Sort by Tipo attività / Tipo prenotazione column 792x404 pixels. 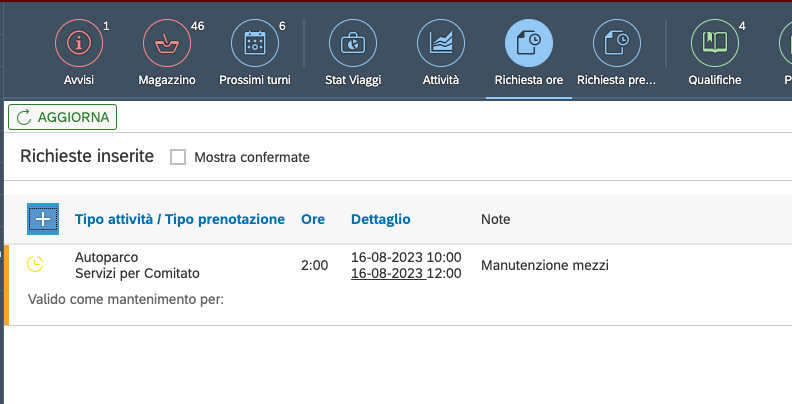[180, 219]
